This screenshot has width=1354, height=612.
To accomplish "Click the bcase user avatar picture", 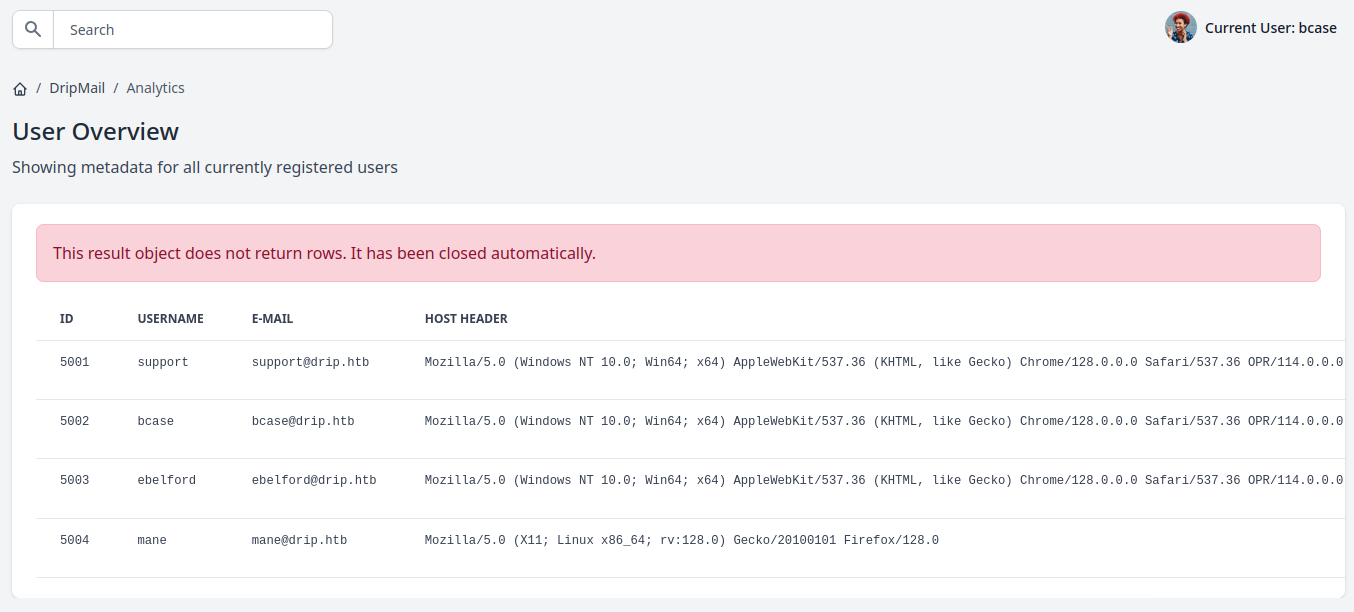I will click(1180, 28).
